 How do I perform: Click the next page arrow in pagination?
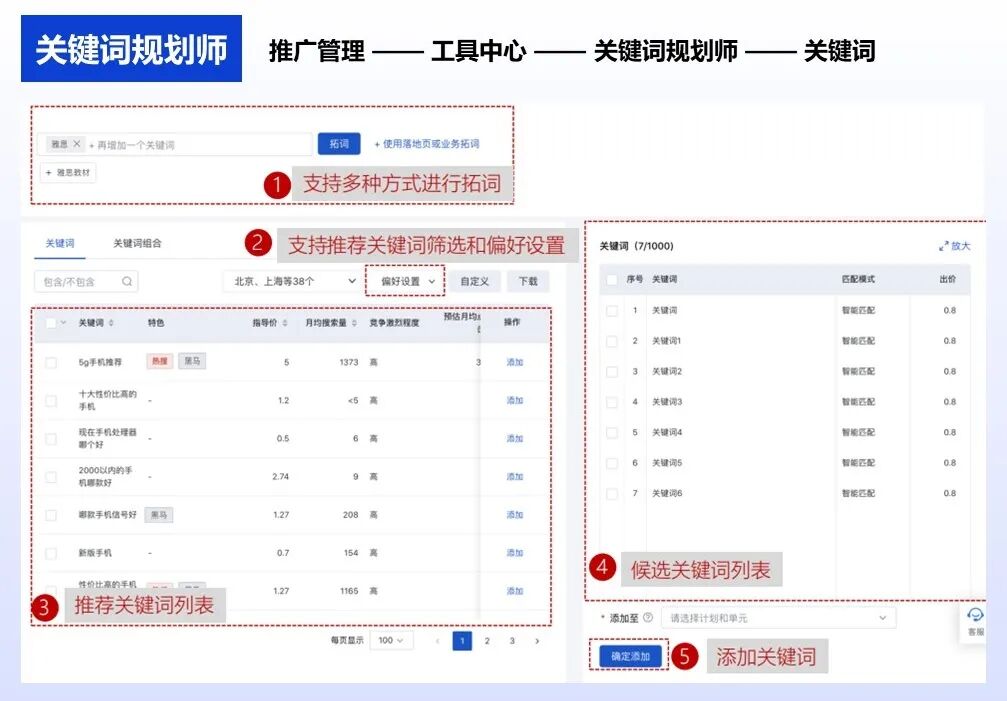[x=535, y=640]
